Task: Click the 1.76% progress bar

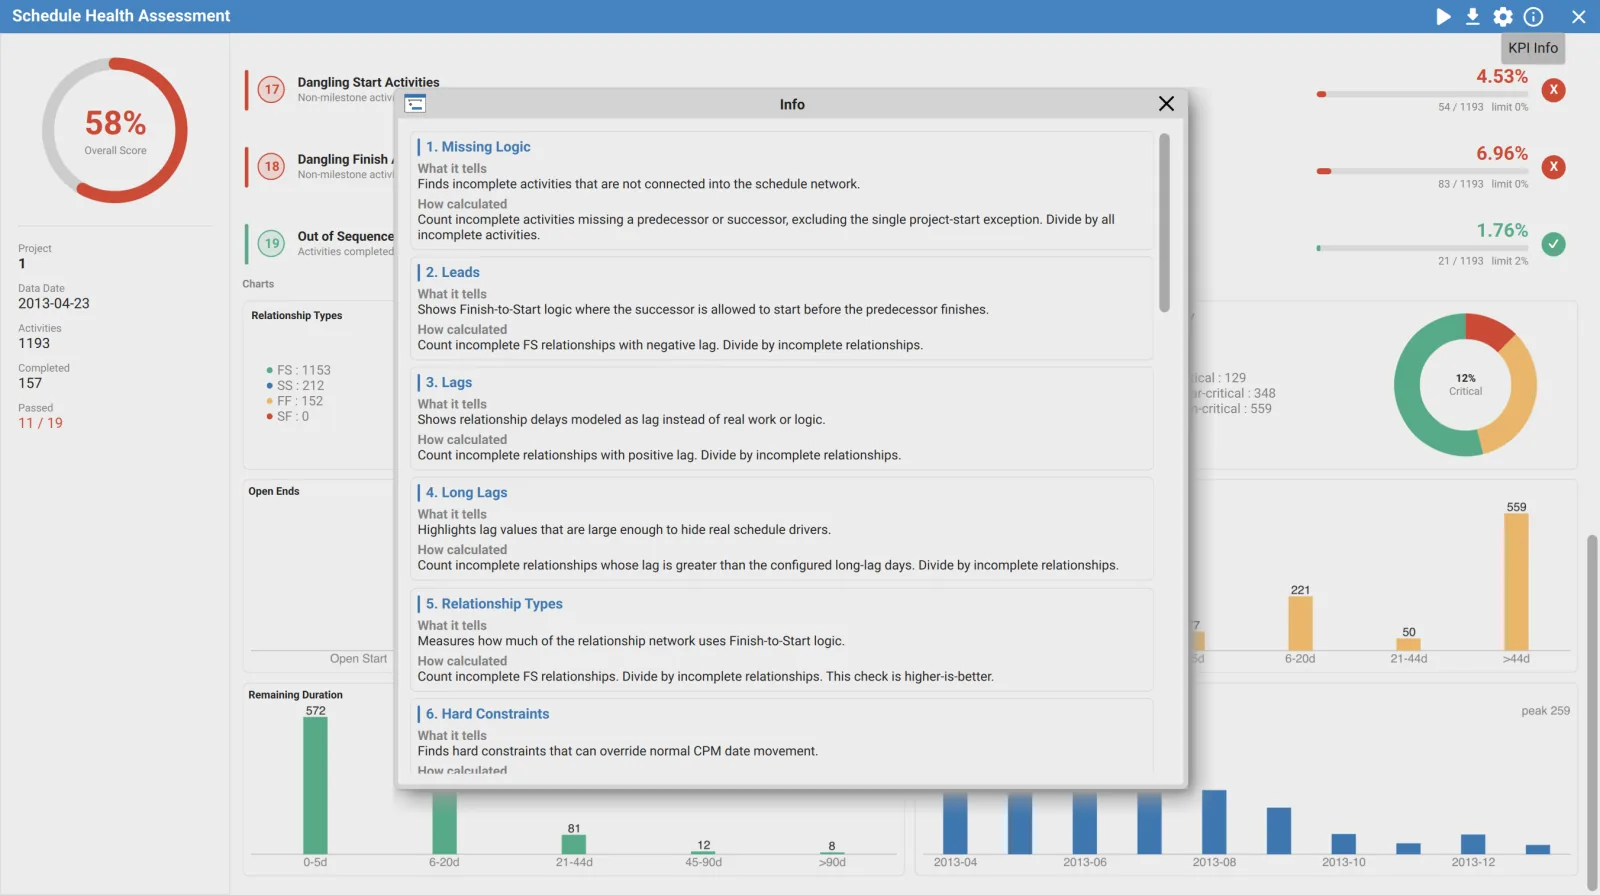Action: click(1422, 248)
